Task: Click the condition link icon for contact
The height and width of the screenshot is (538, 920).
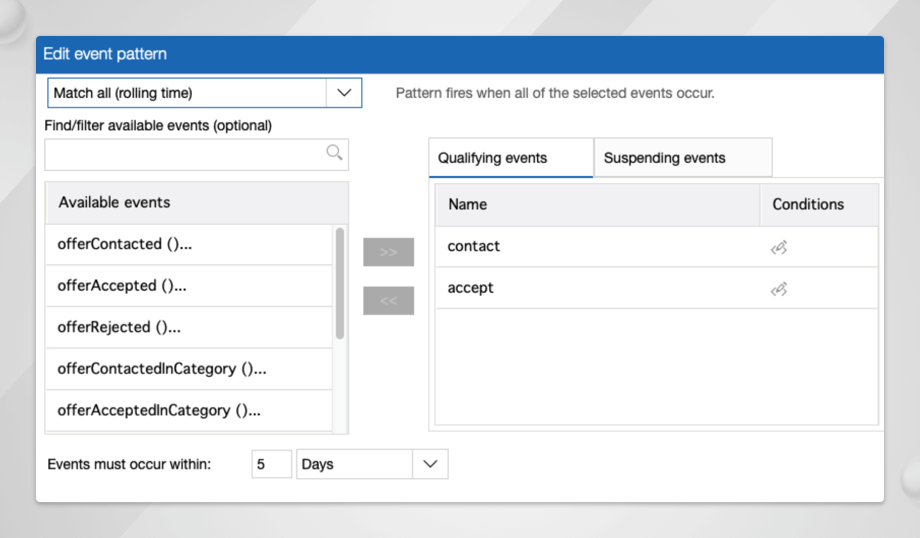Action: coord(779,247)
